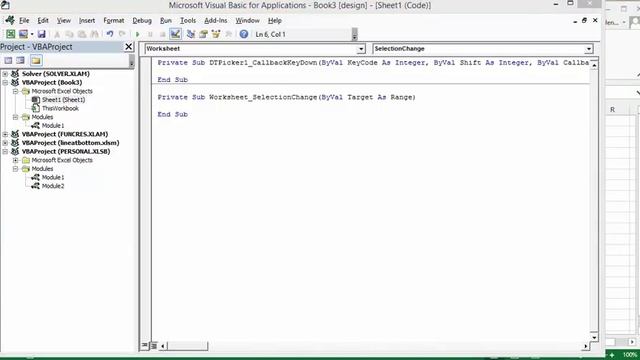Undo the last action

(110, 34)
